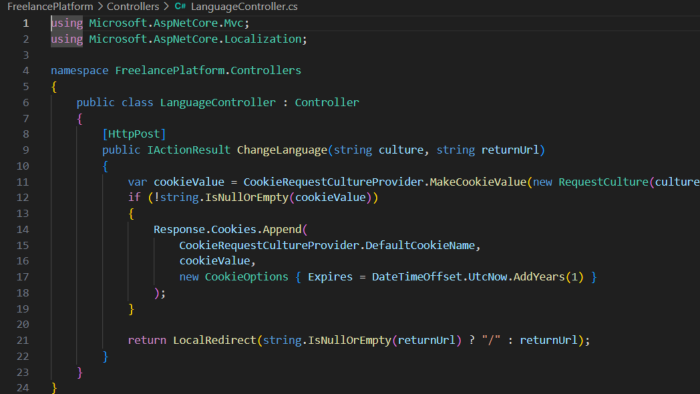Screen dimensions: 700x394
Task: Click the returnUrl parameter on line 9
Action: tap(510, 150)
